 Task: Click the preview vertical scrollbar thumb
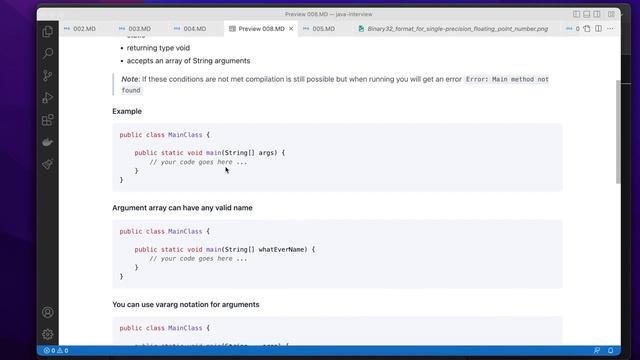pos(618,132)
